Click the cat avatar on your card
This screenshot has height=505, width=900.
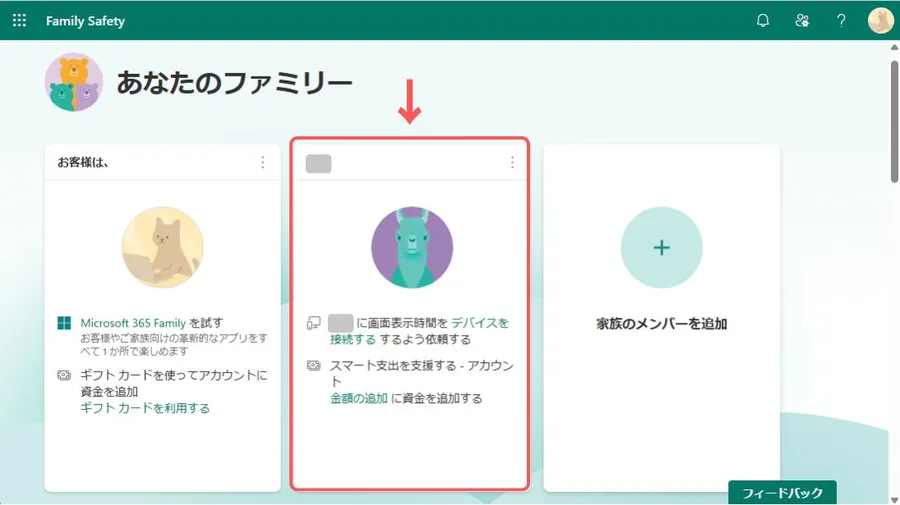pos(162,248)
